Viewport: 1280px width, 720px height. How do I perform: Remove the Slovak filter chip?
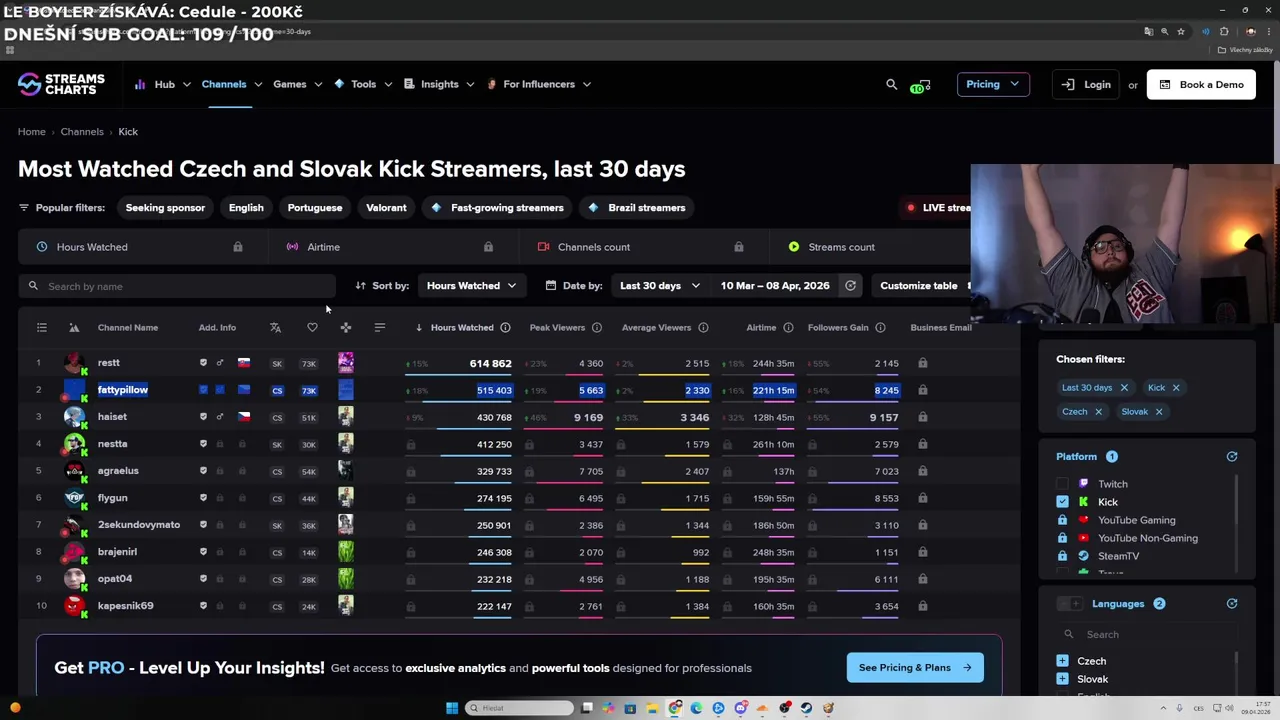(x=1159, y=412)
